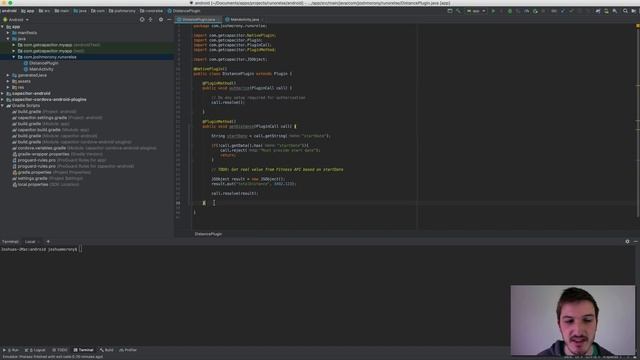Viewport: 640px width, 360px height.
Task: Click app in navigation breadcrumb
Action: [28, 11]
